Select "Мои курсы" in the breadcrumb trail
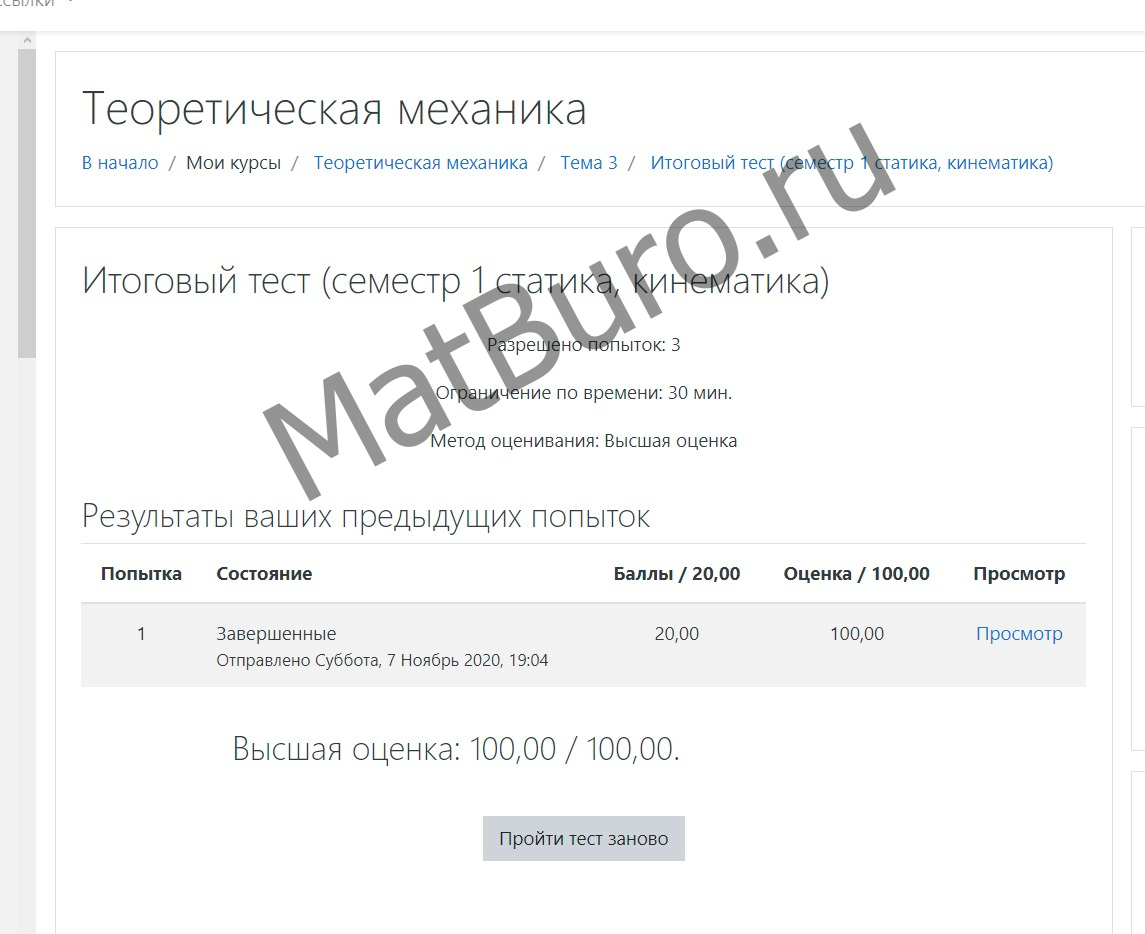 233,163
